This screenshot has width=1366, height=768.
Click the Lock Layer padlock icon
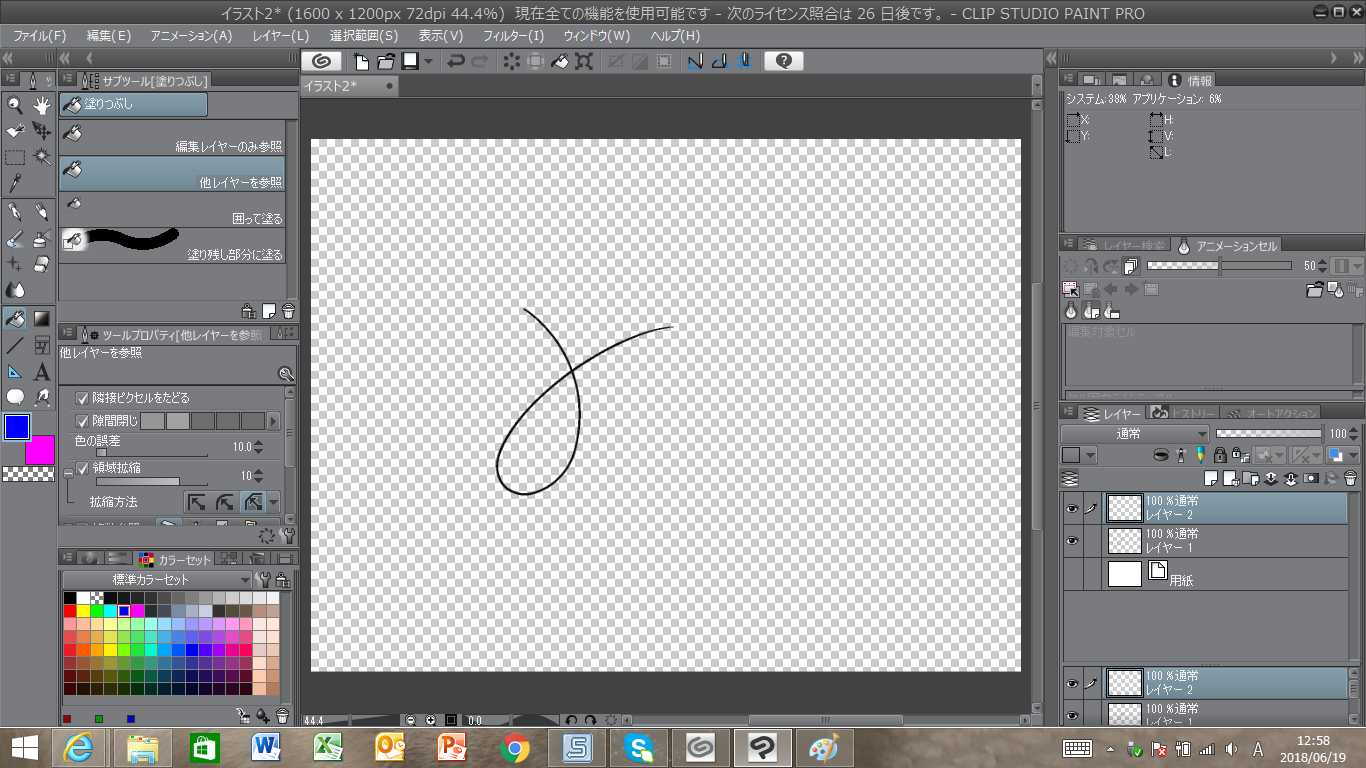1218,456
